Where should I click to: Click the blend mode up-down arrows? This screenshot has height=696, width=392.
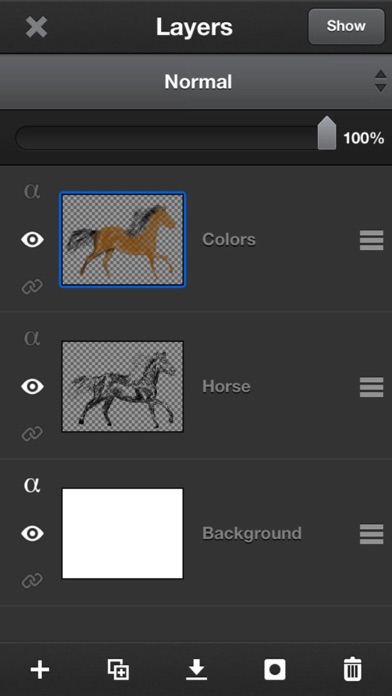click(x=380, y=81)
